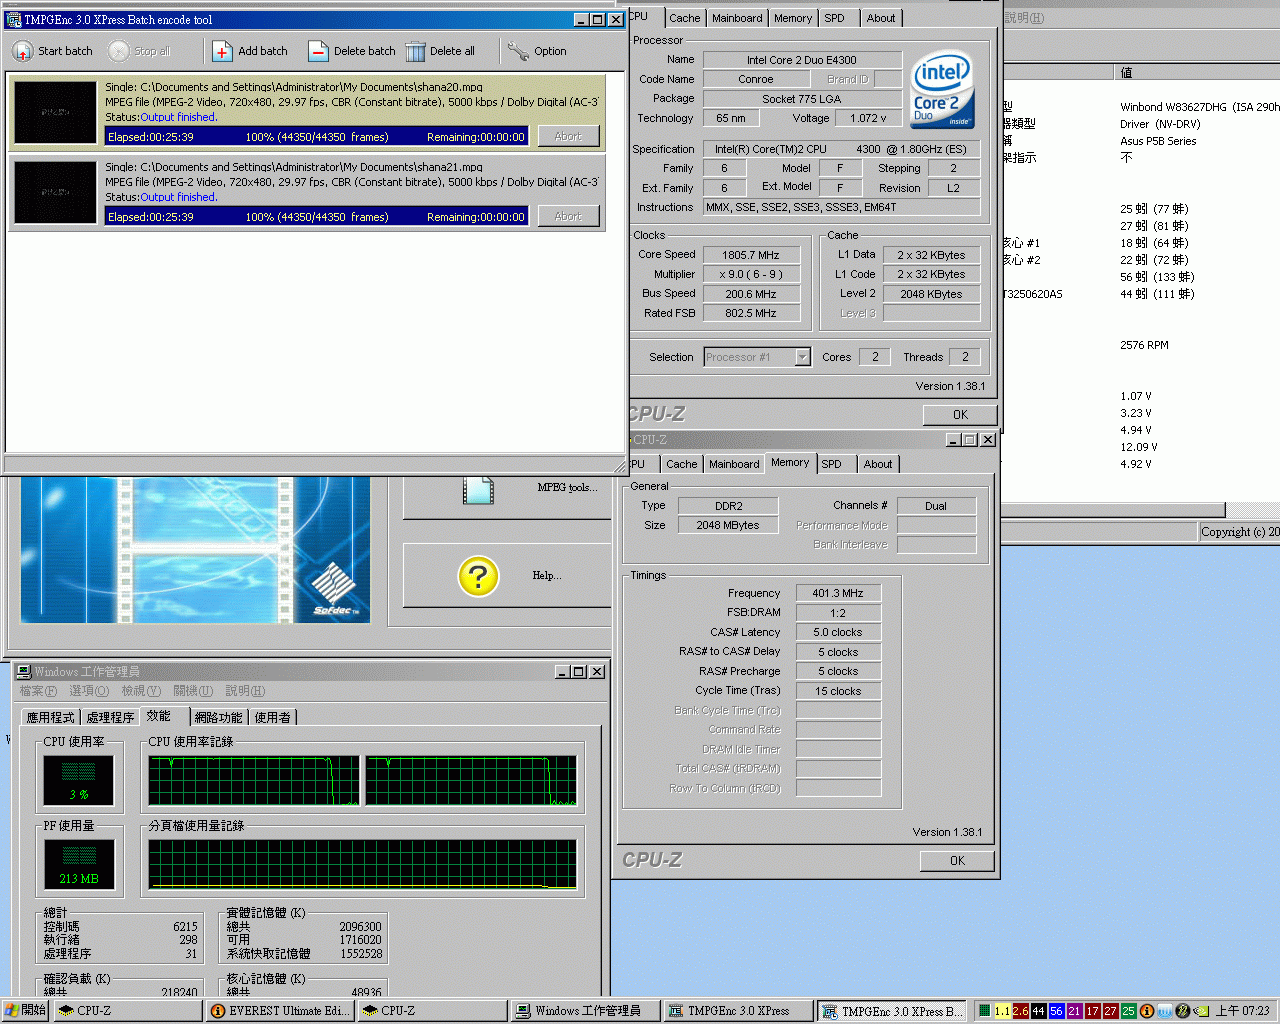This screenshot has height=1024, width=1280.
Task: Click the black 44 tray temperature icon
Action: 1038,1011
